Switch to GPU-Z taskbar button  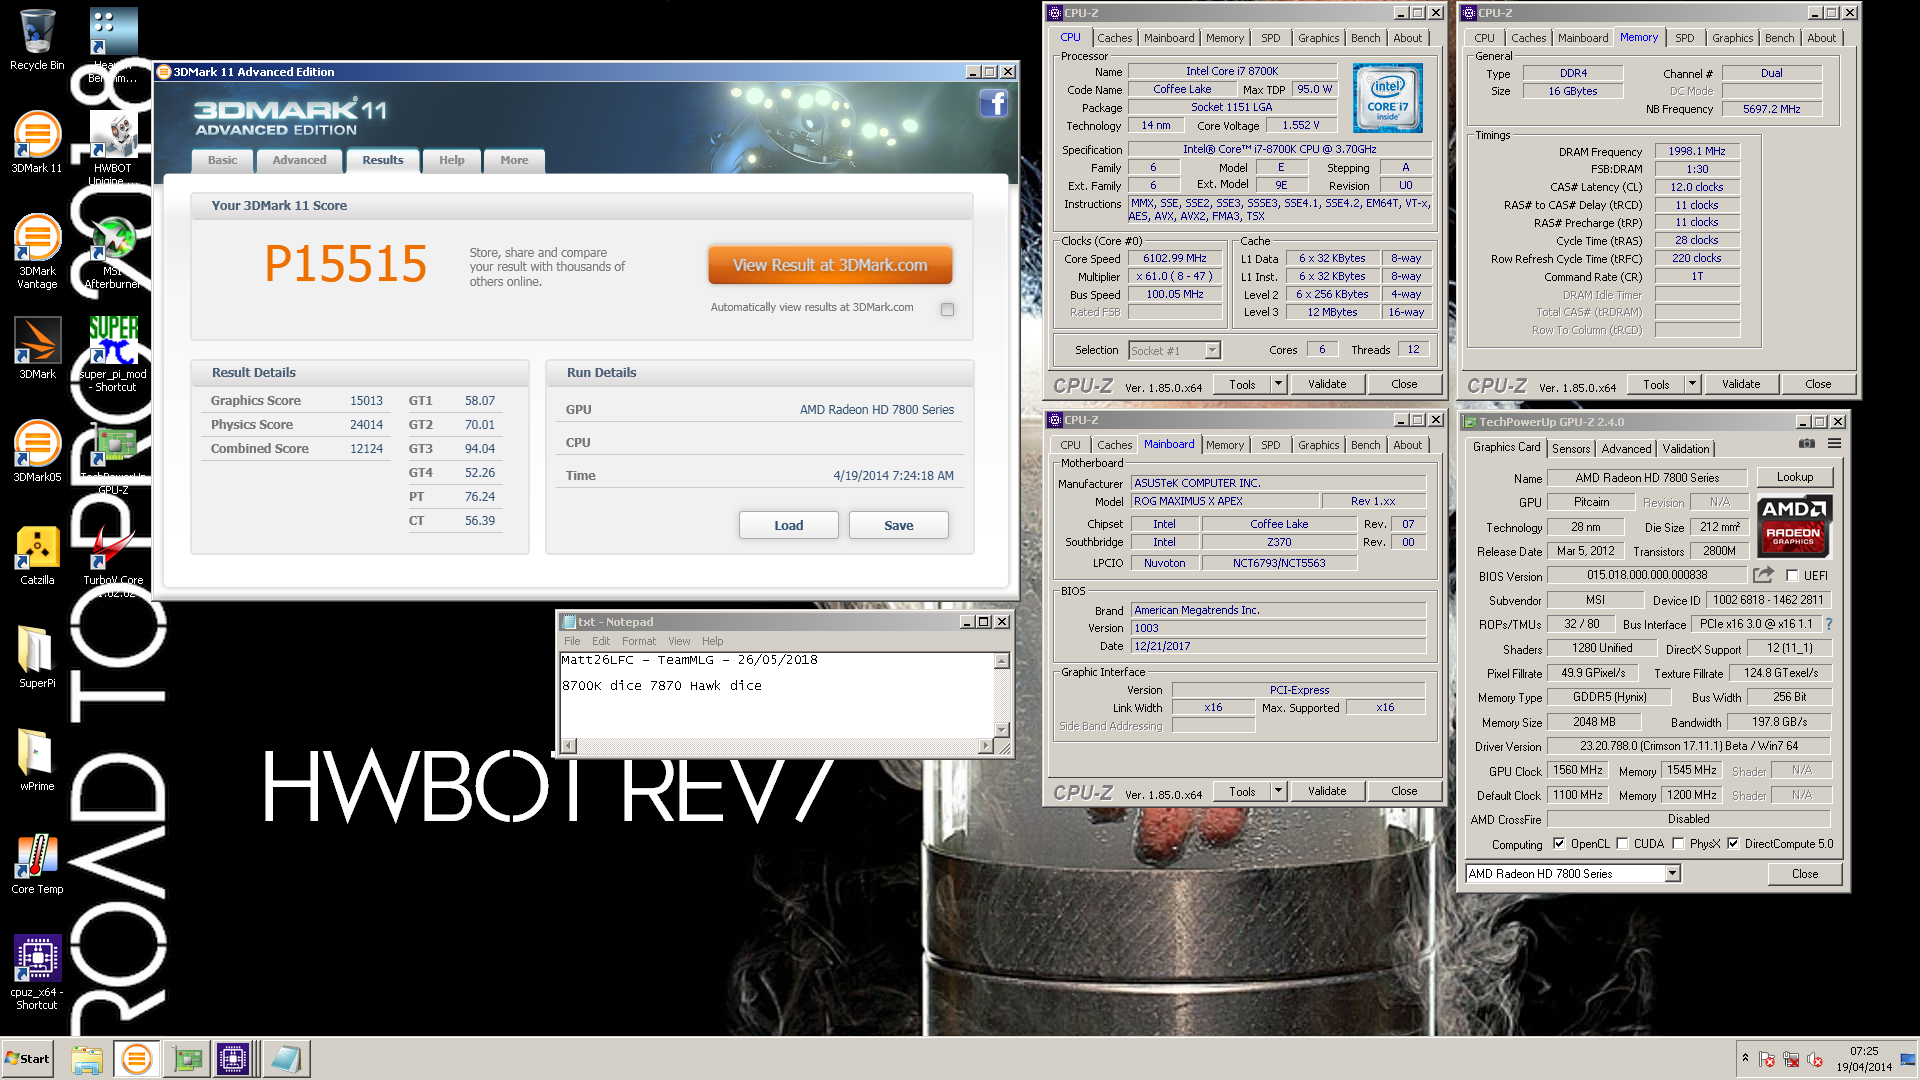(x=187, y=1059)
